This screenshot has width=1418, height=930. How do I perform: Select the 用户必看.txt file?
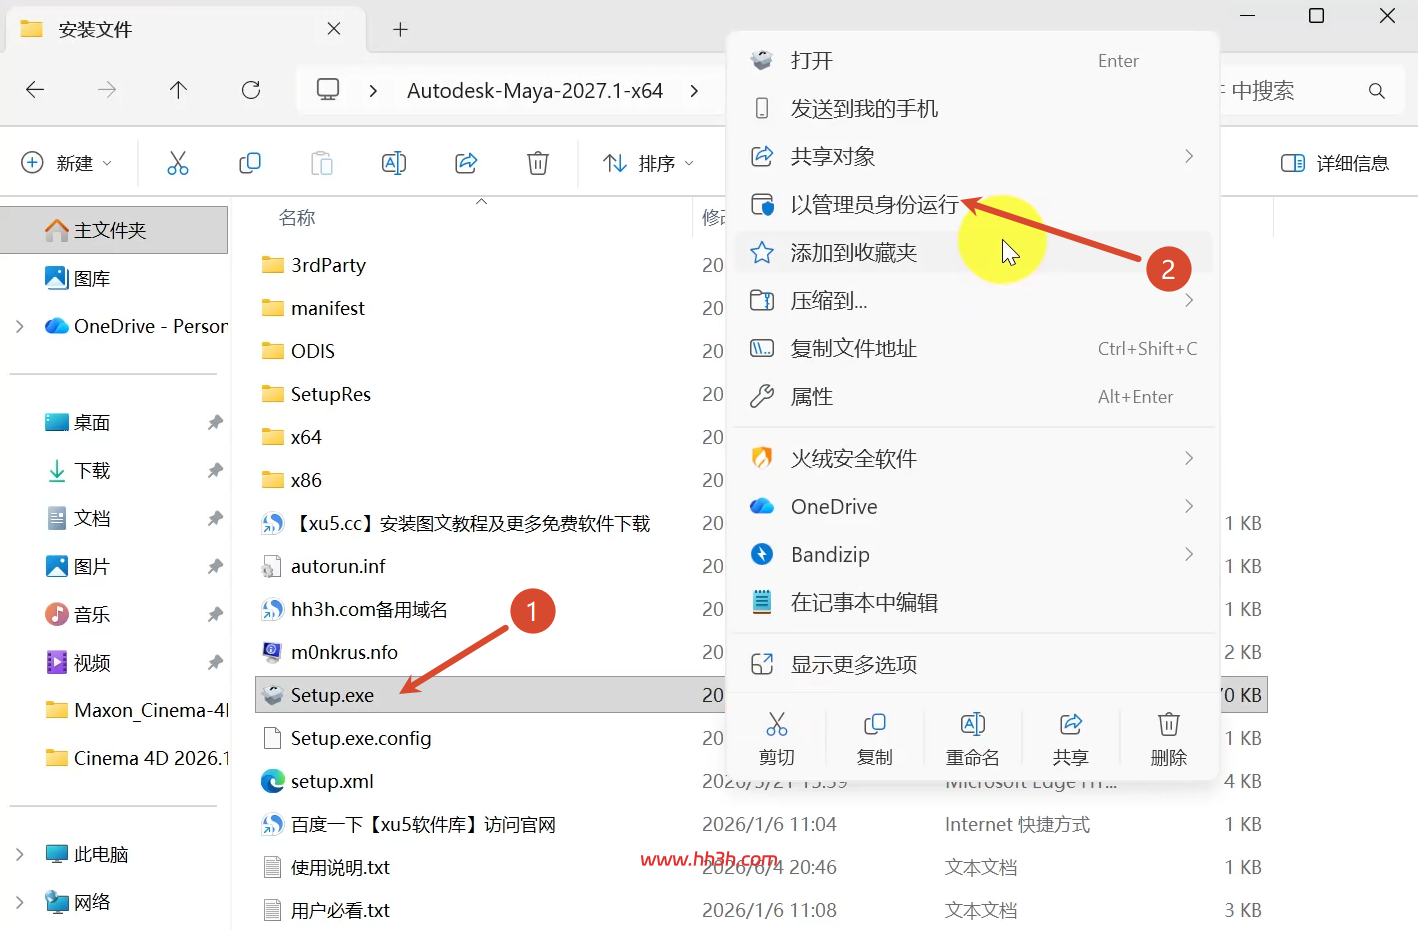point(326,910)
